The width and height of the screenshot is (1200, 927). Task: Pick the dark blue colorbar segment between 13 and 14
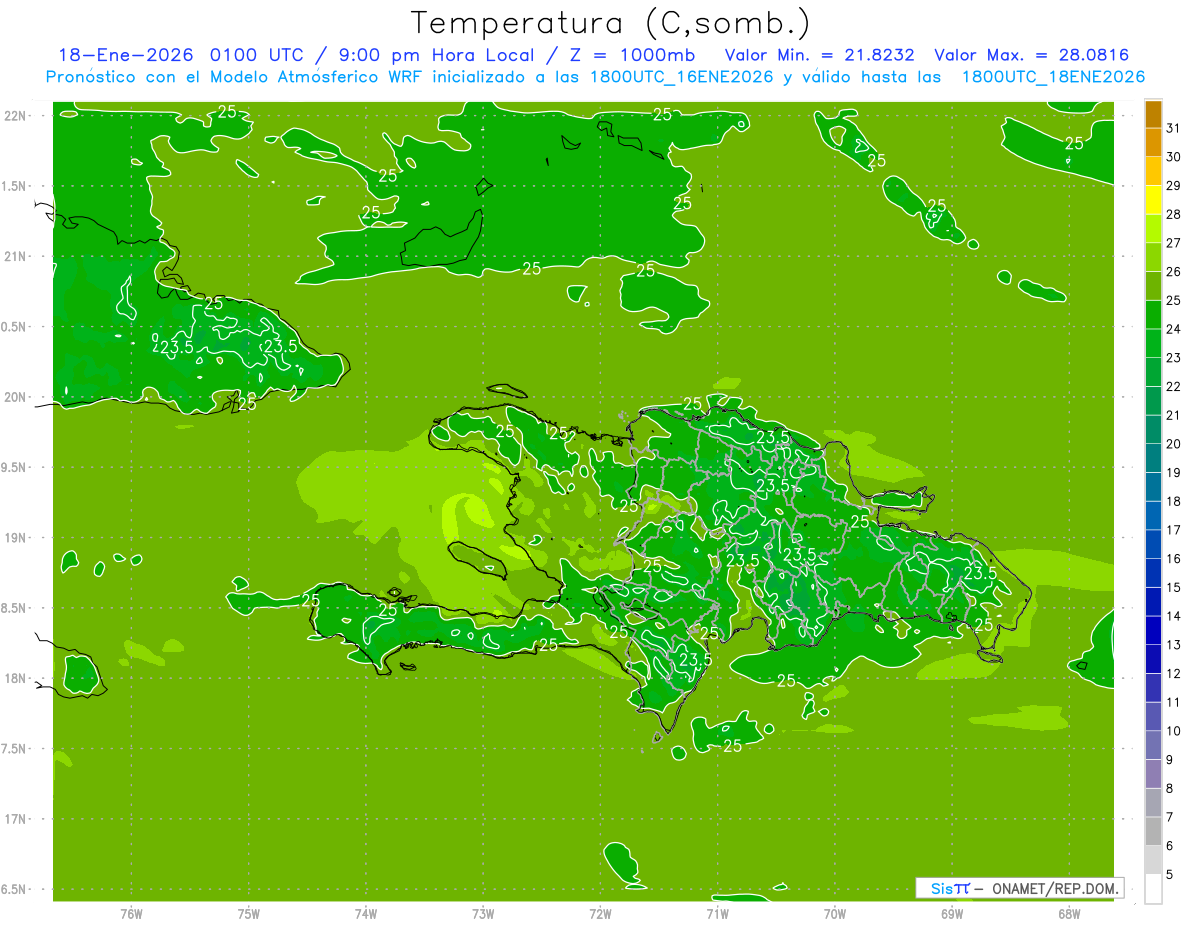(x=1153, y=631)
